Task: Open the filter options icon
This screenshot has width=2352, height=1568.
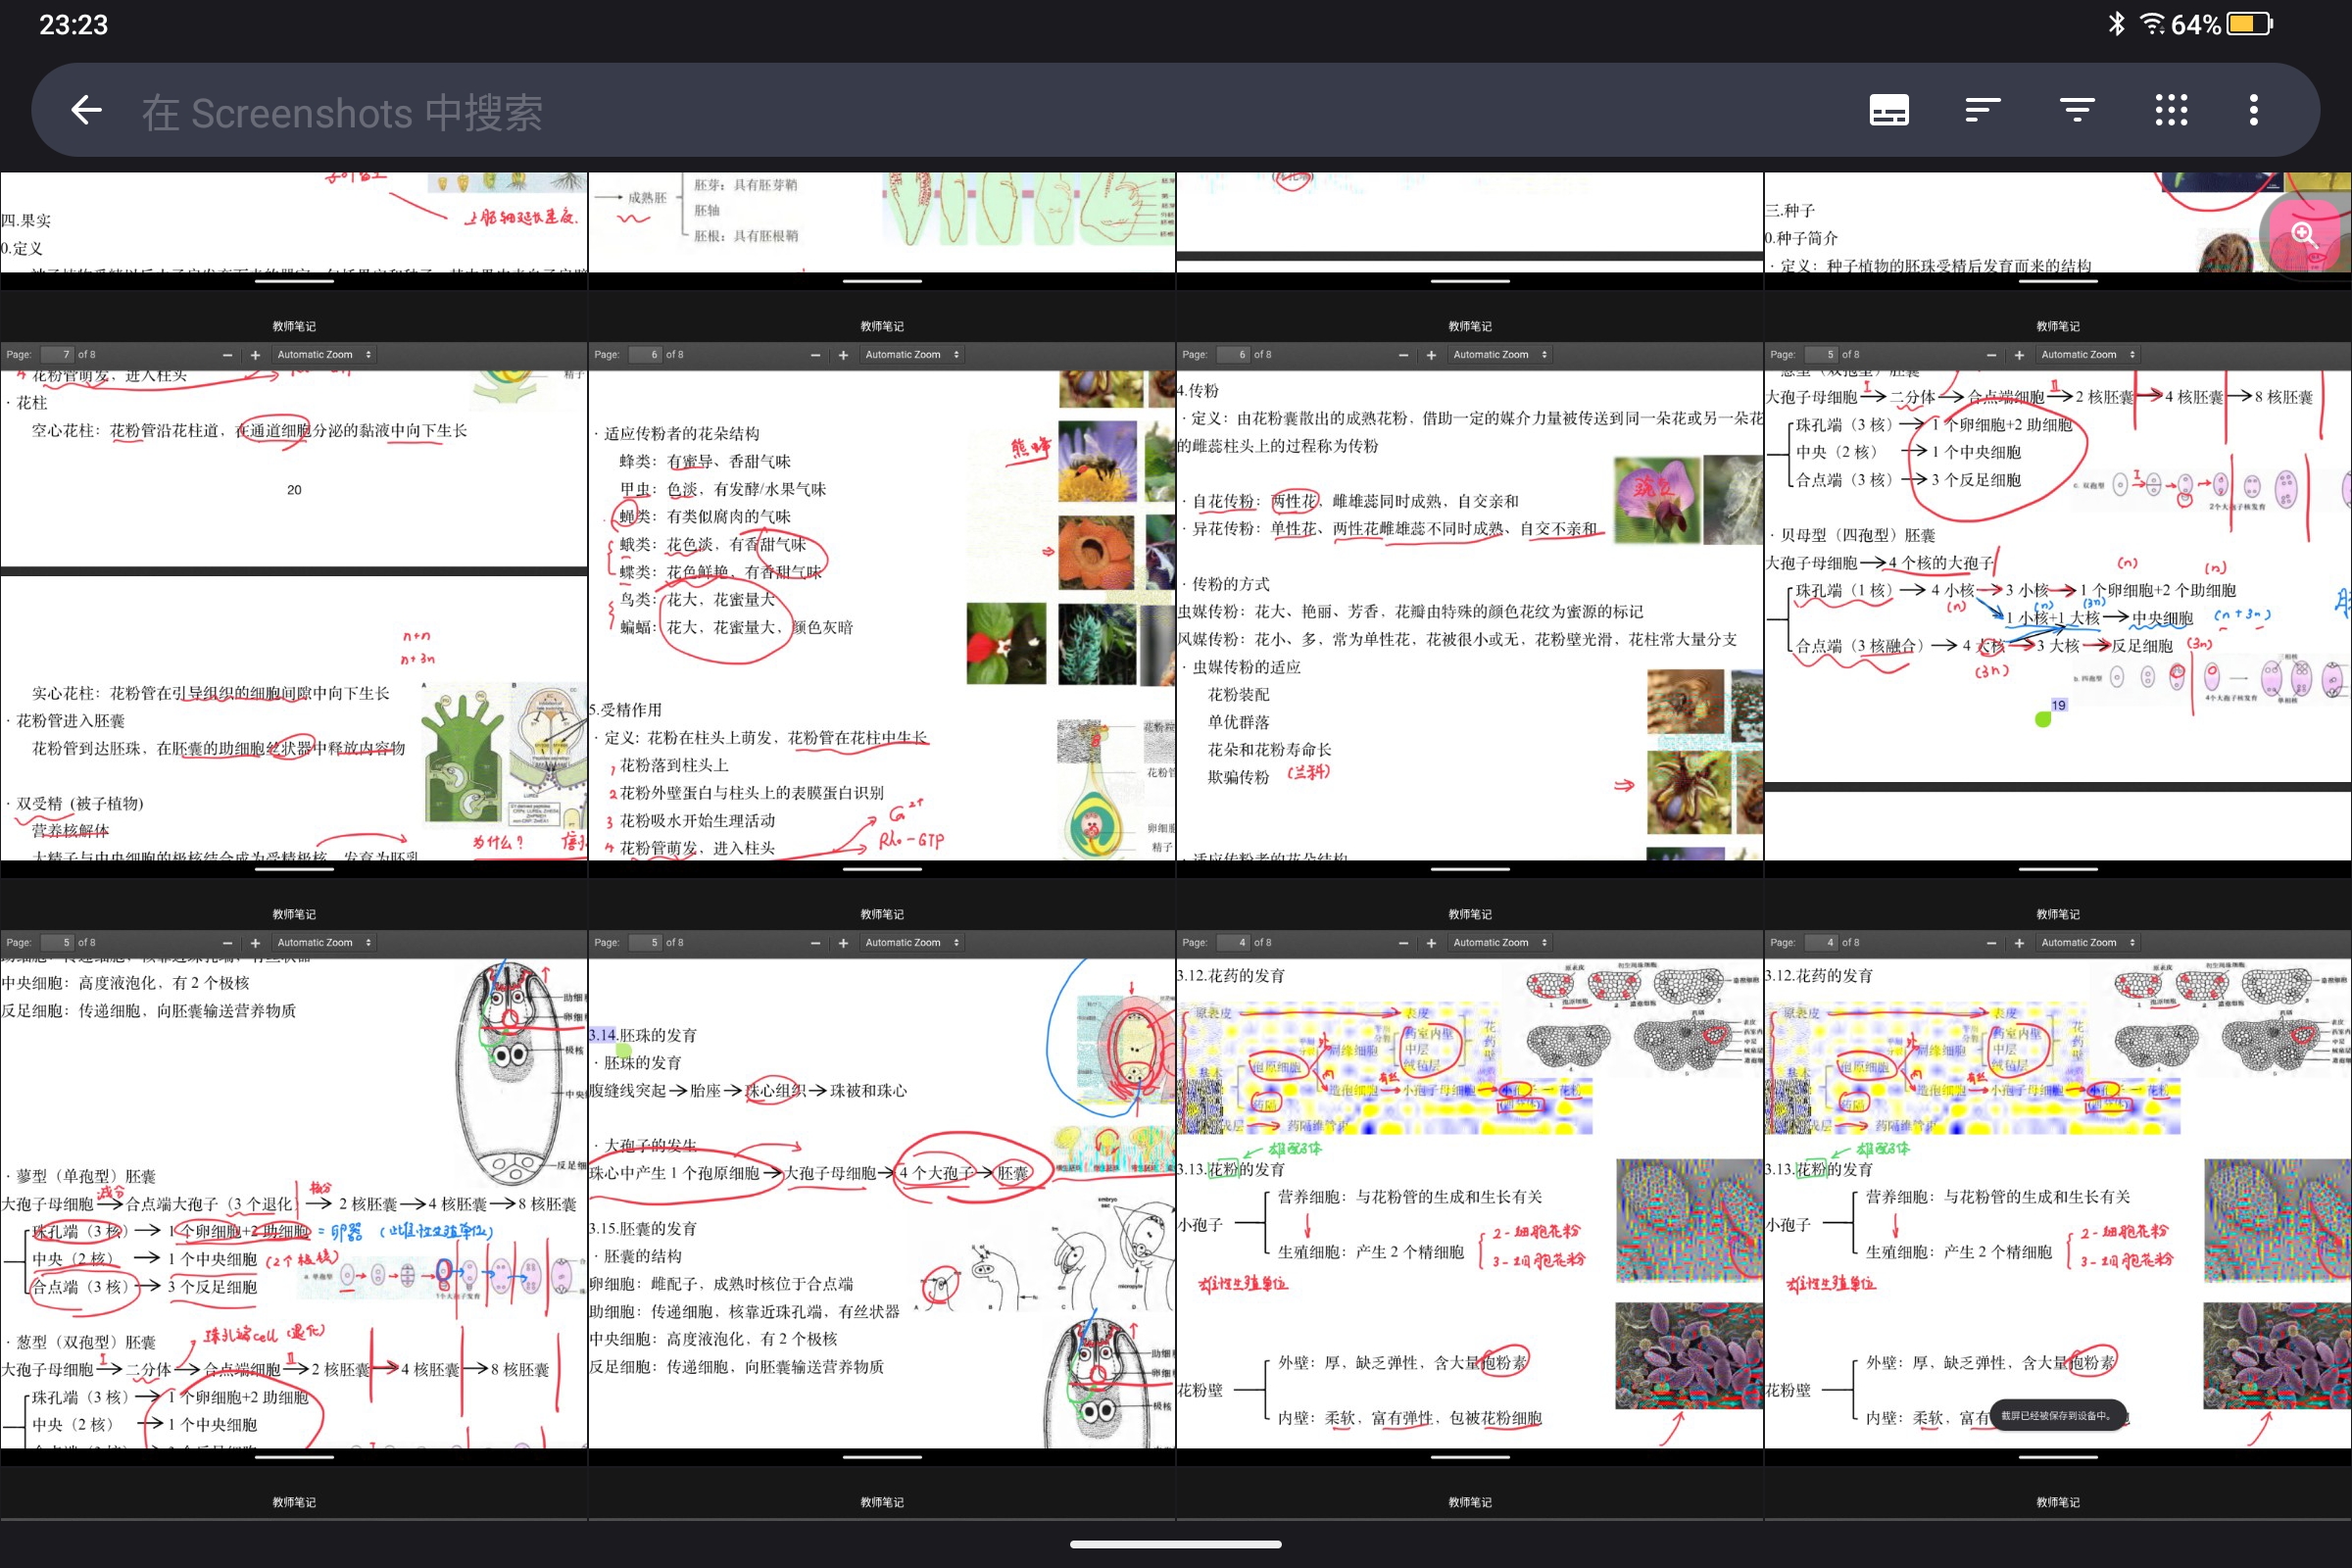Action: pos(2077,110)
